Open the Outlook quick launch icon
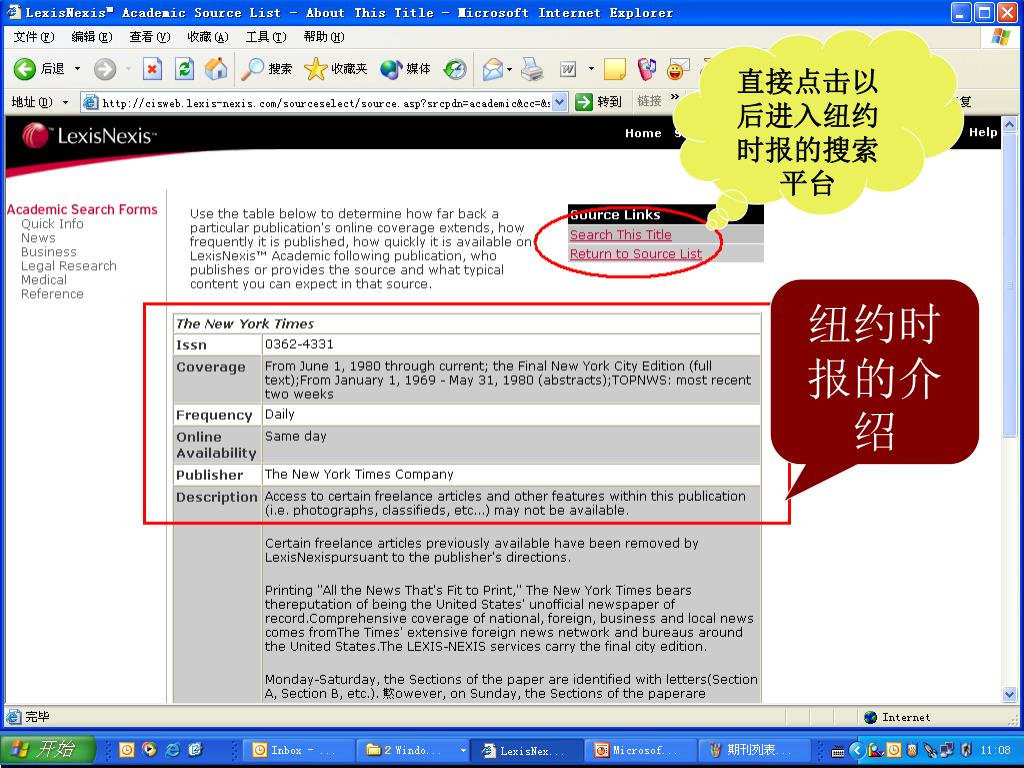This screenshot has width=1024, height=768. click(127, 750)
